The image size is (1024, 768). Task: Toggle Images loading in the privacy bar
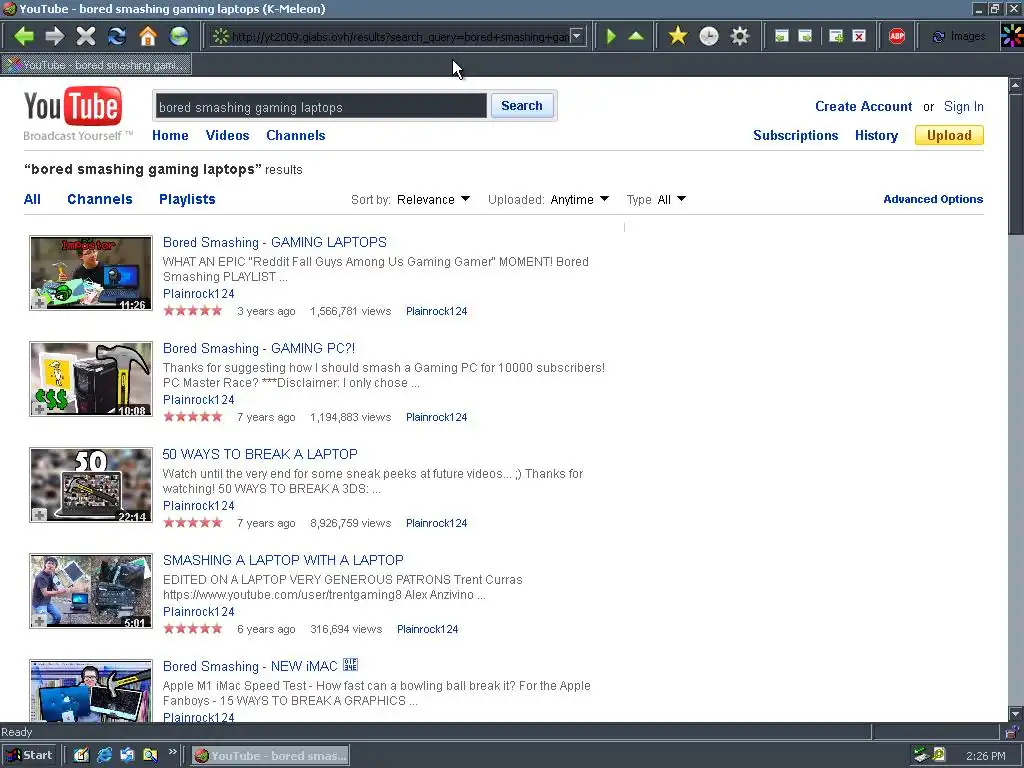tap(959, 37)
